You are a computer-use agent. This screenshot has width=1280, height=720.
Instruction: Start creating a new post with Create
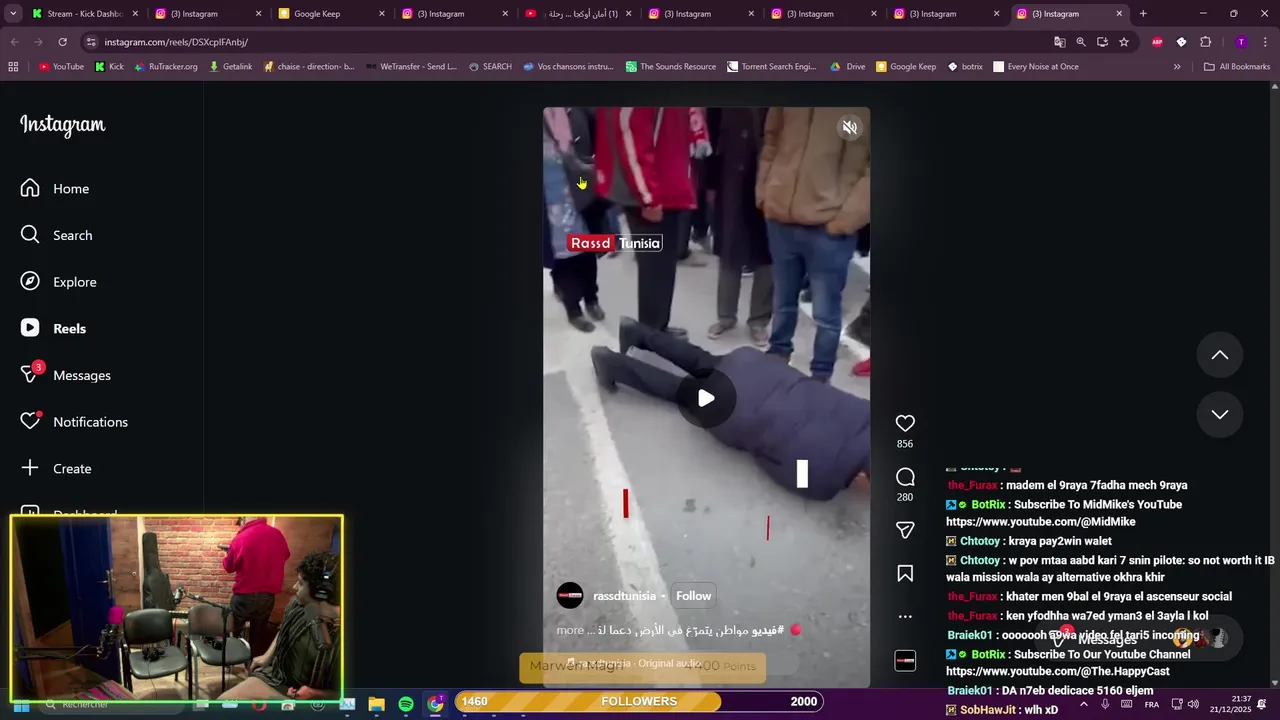(x=57, y=468)
